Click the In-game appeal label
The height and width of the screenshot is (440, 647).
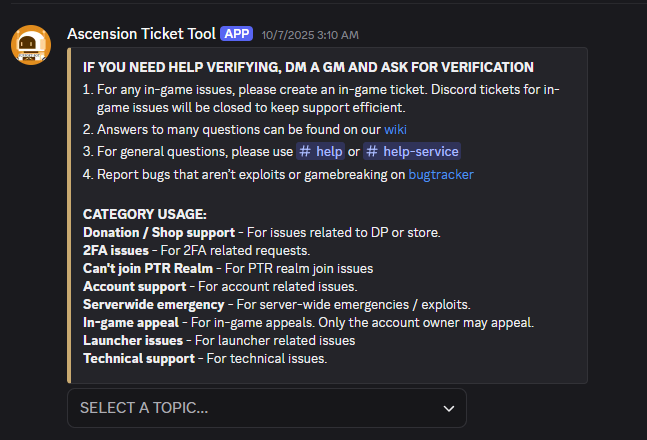point(130,322)
